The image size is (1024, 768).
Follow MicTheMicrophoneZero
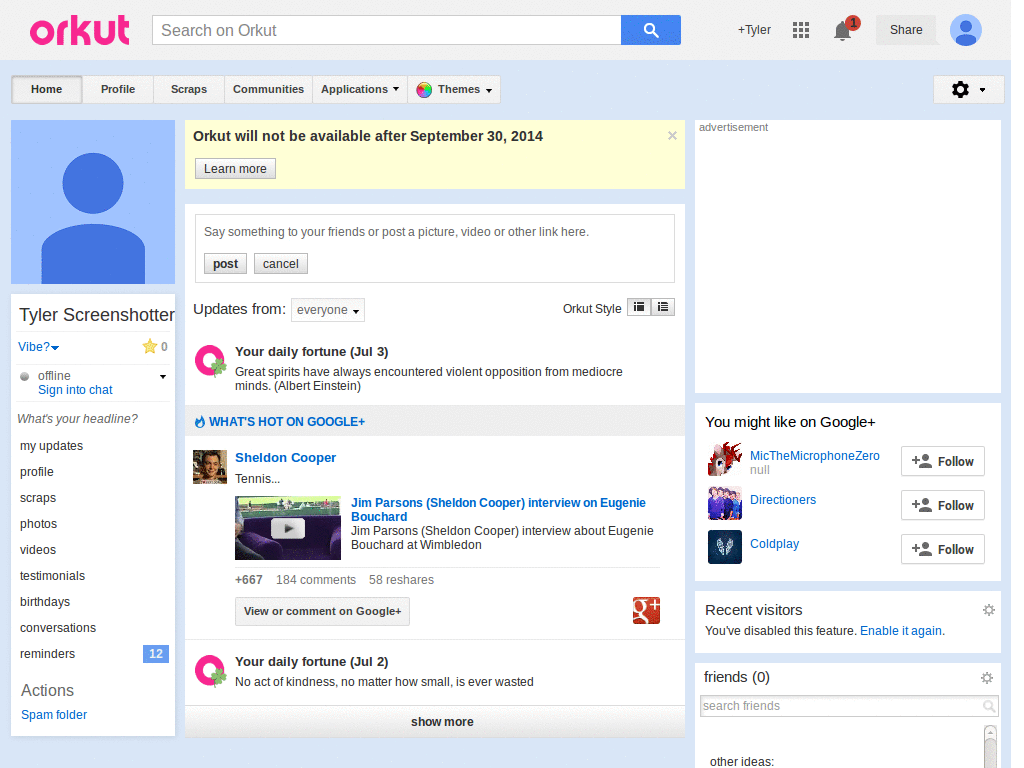(942, 461)
